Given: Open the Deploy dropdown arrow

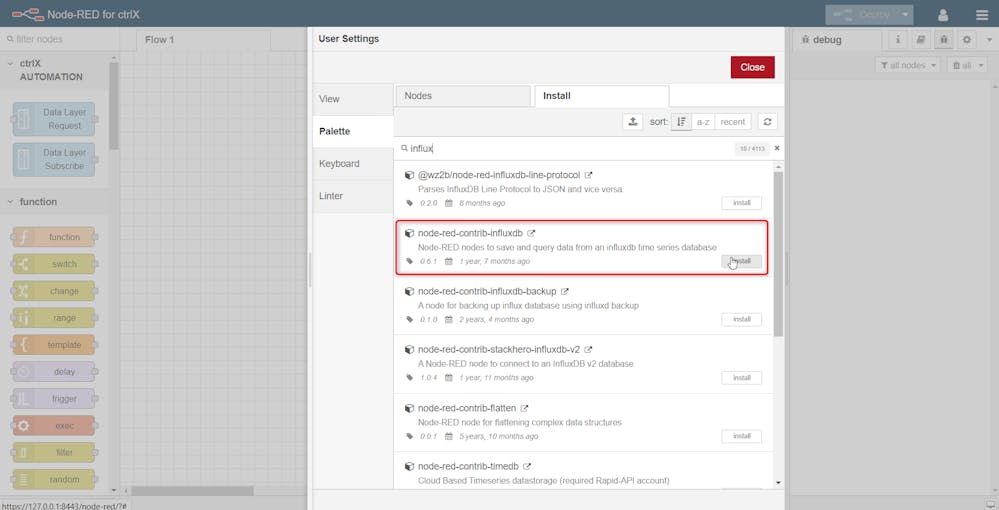Looking at the screenshot, I should pyautogui.click(x=905, y=14).
